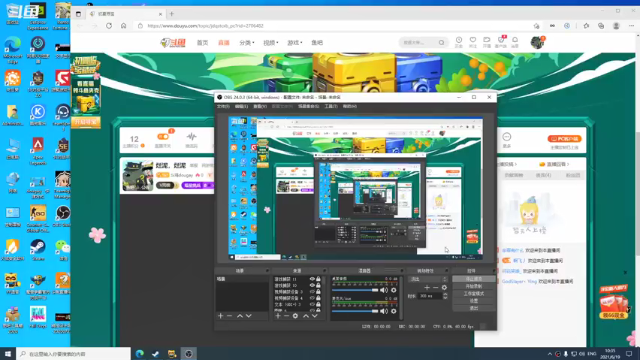This screenshot has width=640, height=360.
Task: Click the OBS Studio icon in taskbar
Action: click(x=189, y=353)
